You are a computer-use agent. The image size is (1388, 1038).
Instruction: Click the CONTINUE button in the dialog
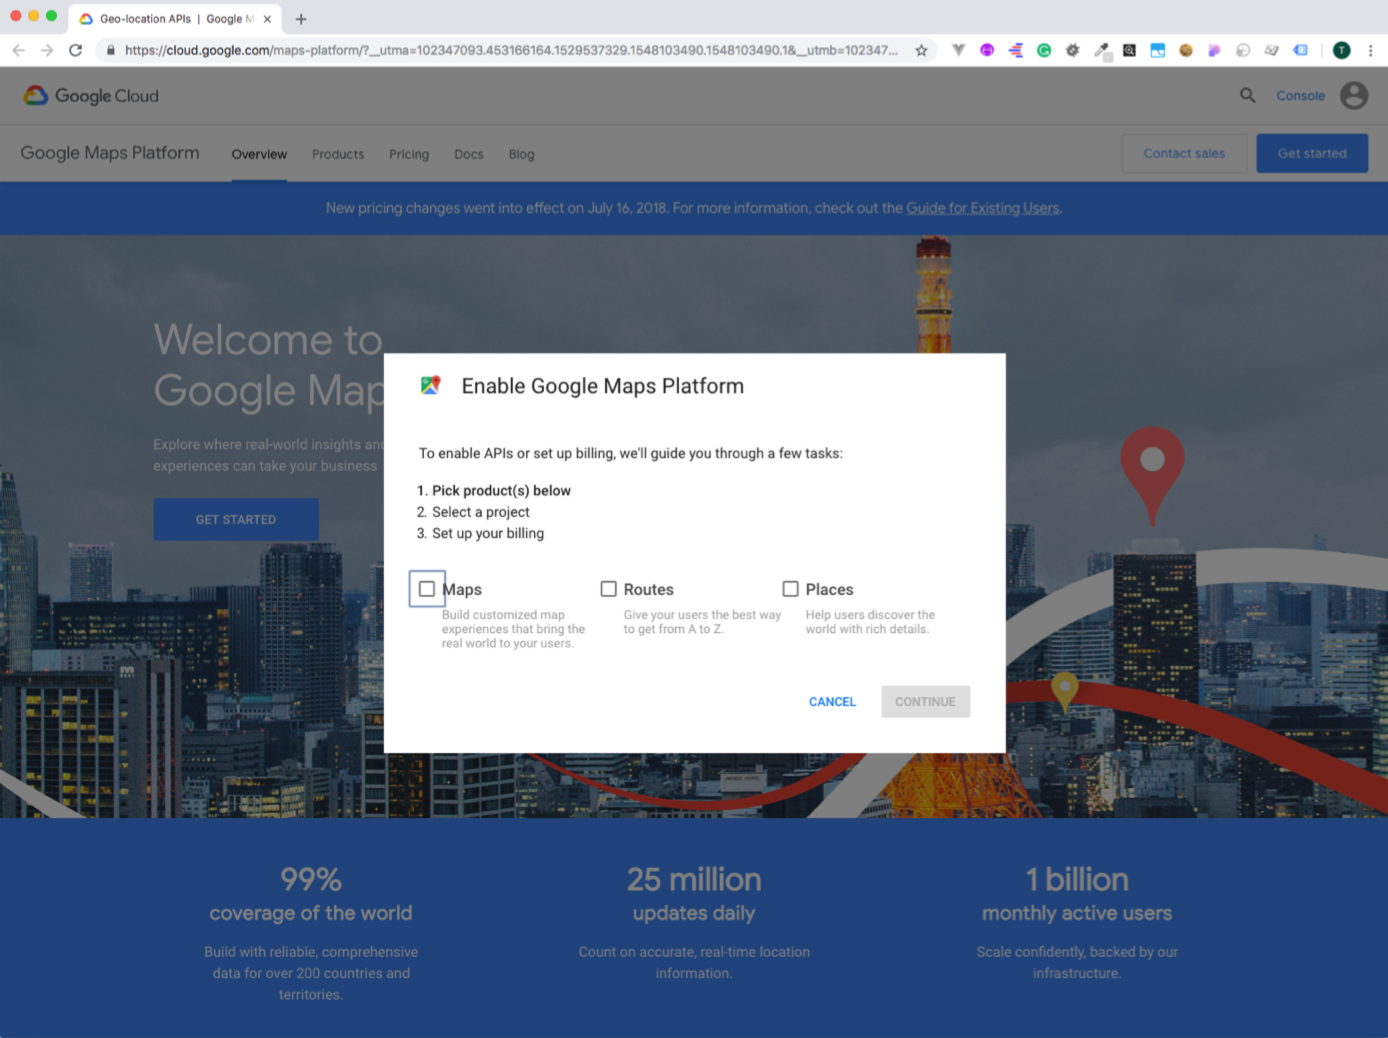(925, 702)
